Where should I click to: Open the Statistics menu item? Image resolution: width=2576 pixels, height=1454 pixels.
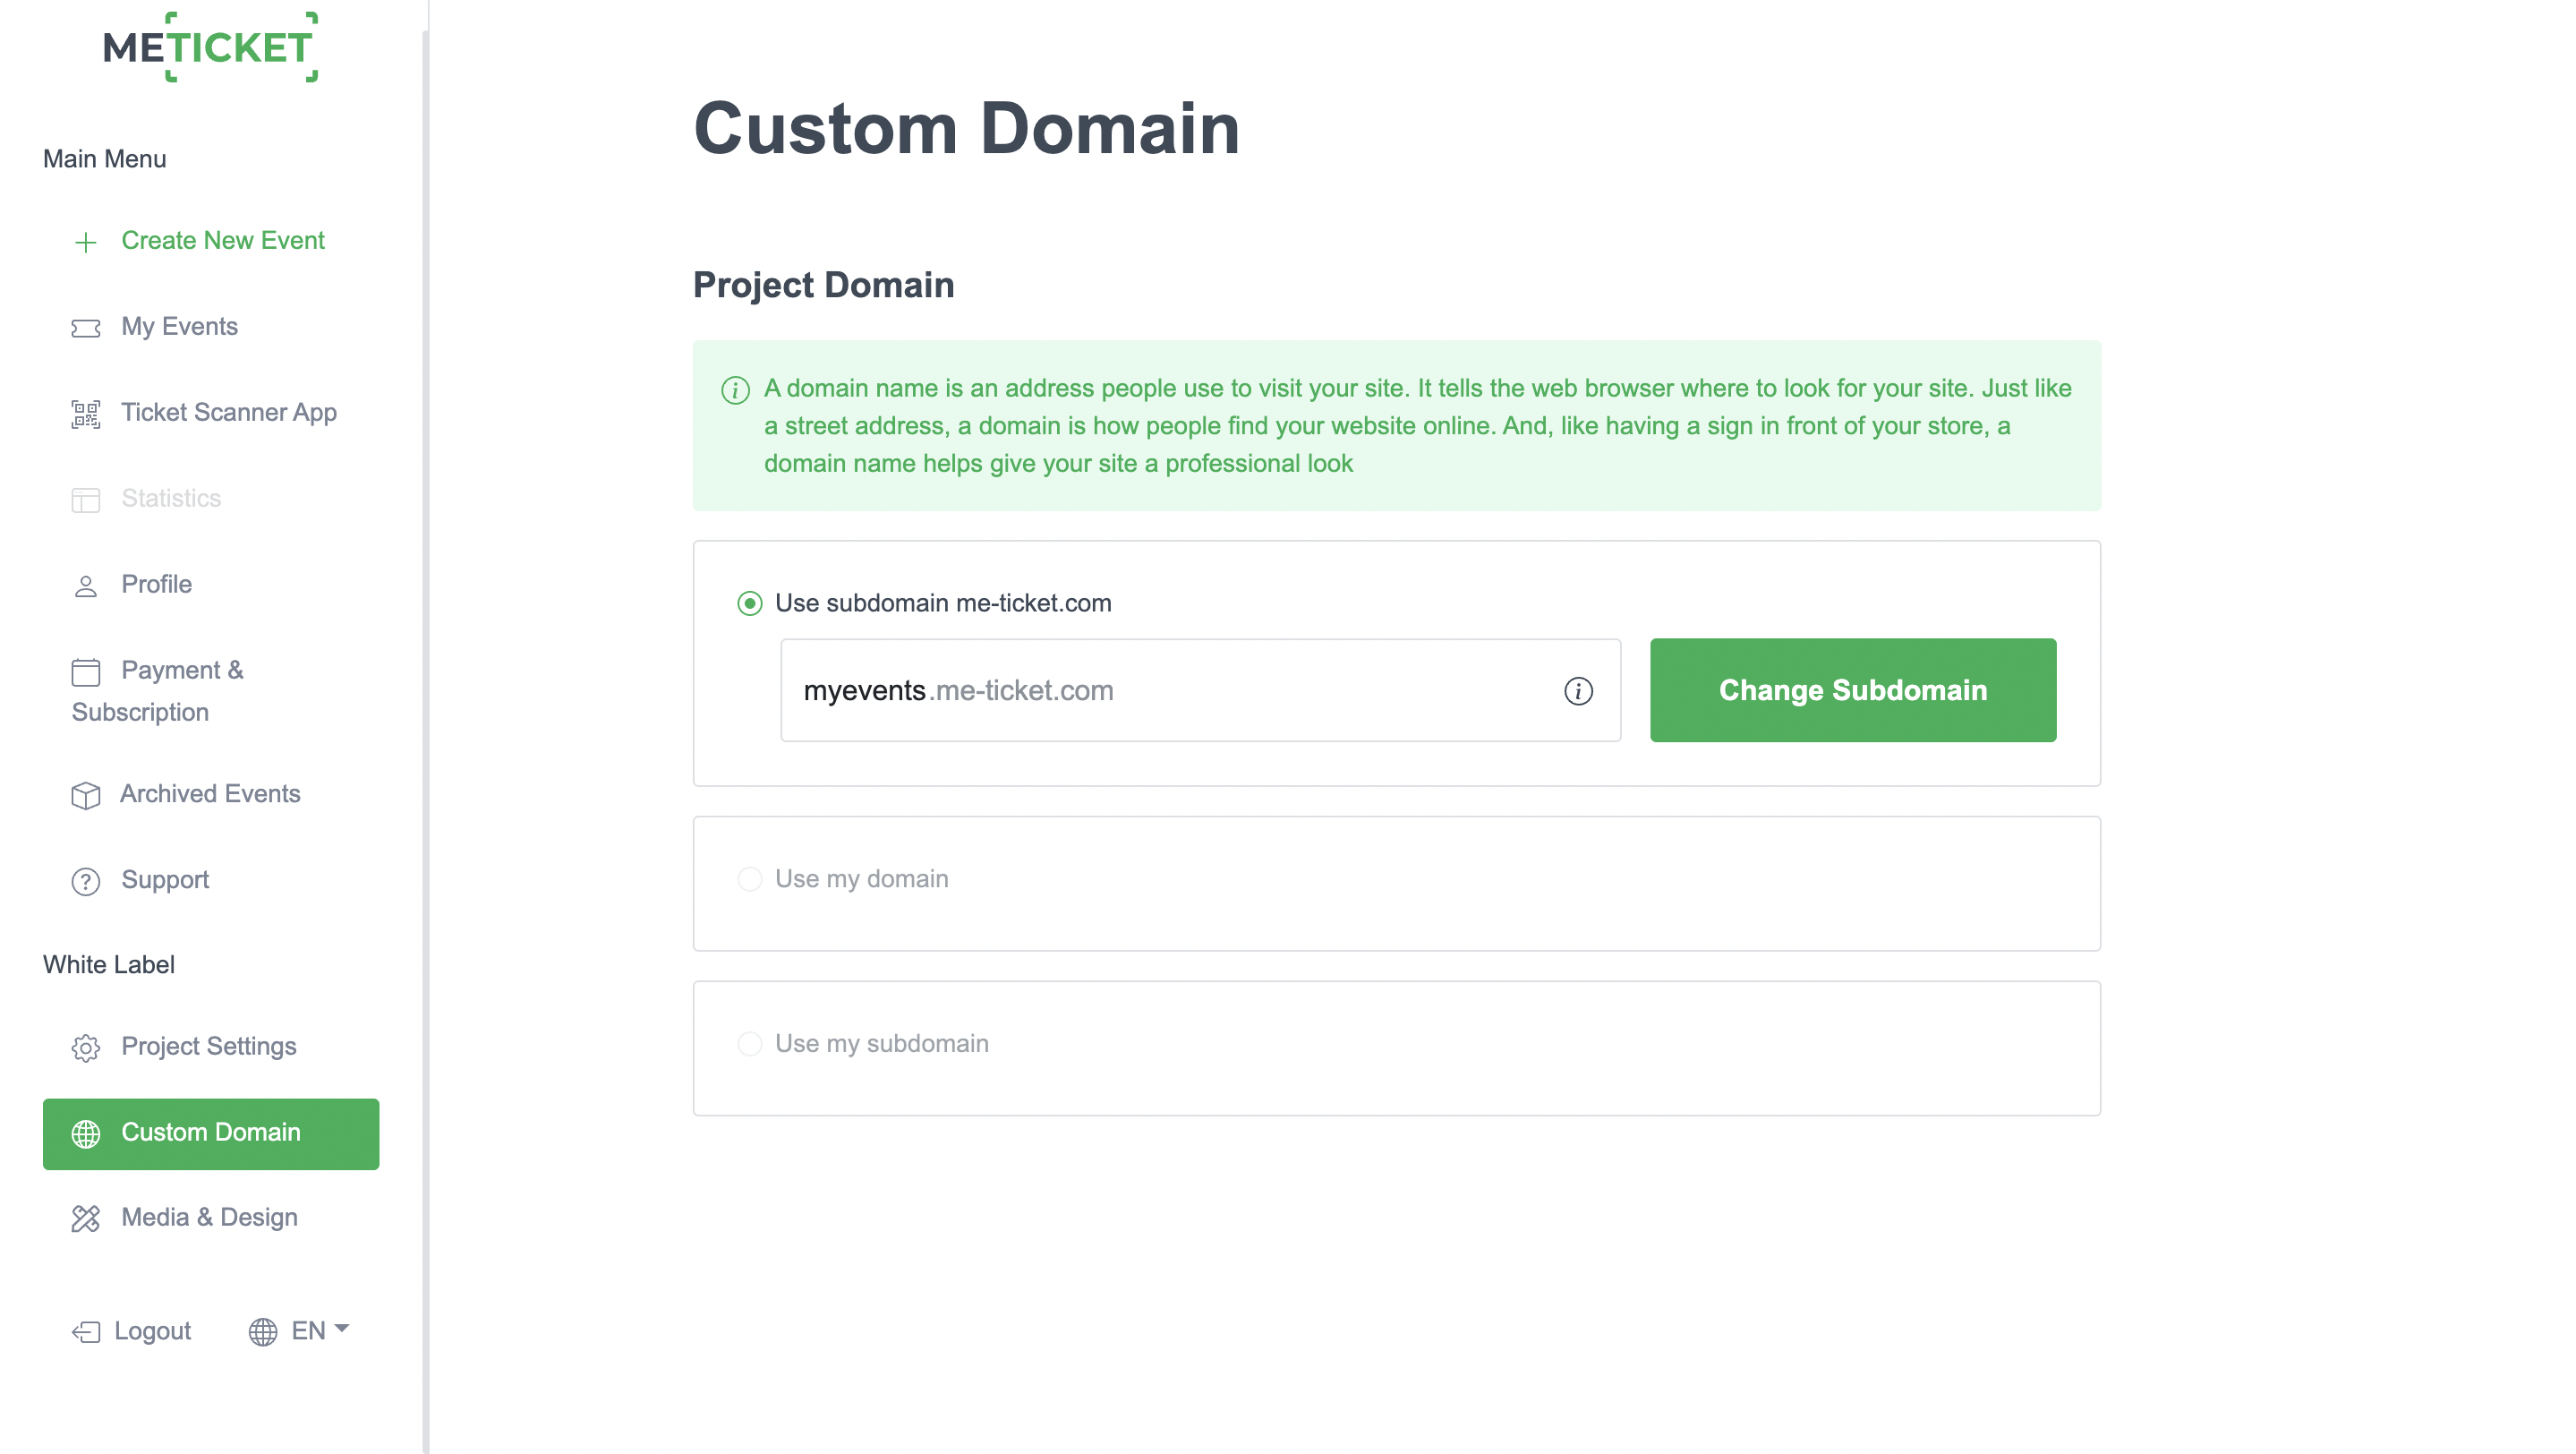point(171,498)
